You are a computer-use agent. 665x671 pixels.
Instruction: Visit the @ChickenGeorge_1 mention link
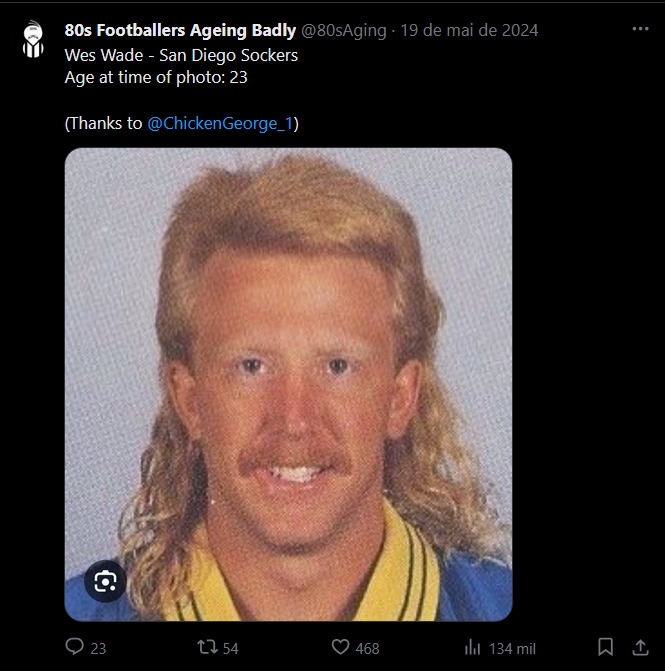(x=220, y=123)
